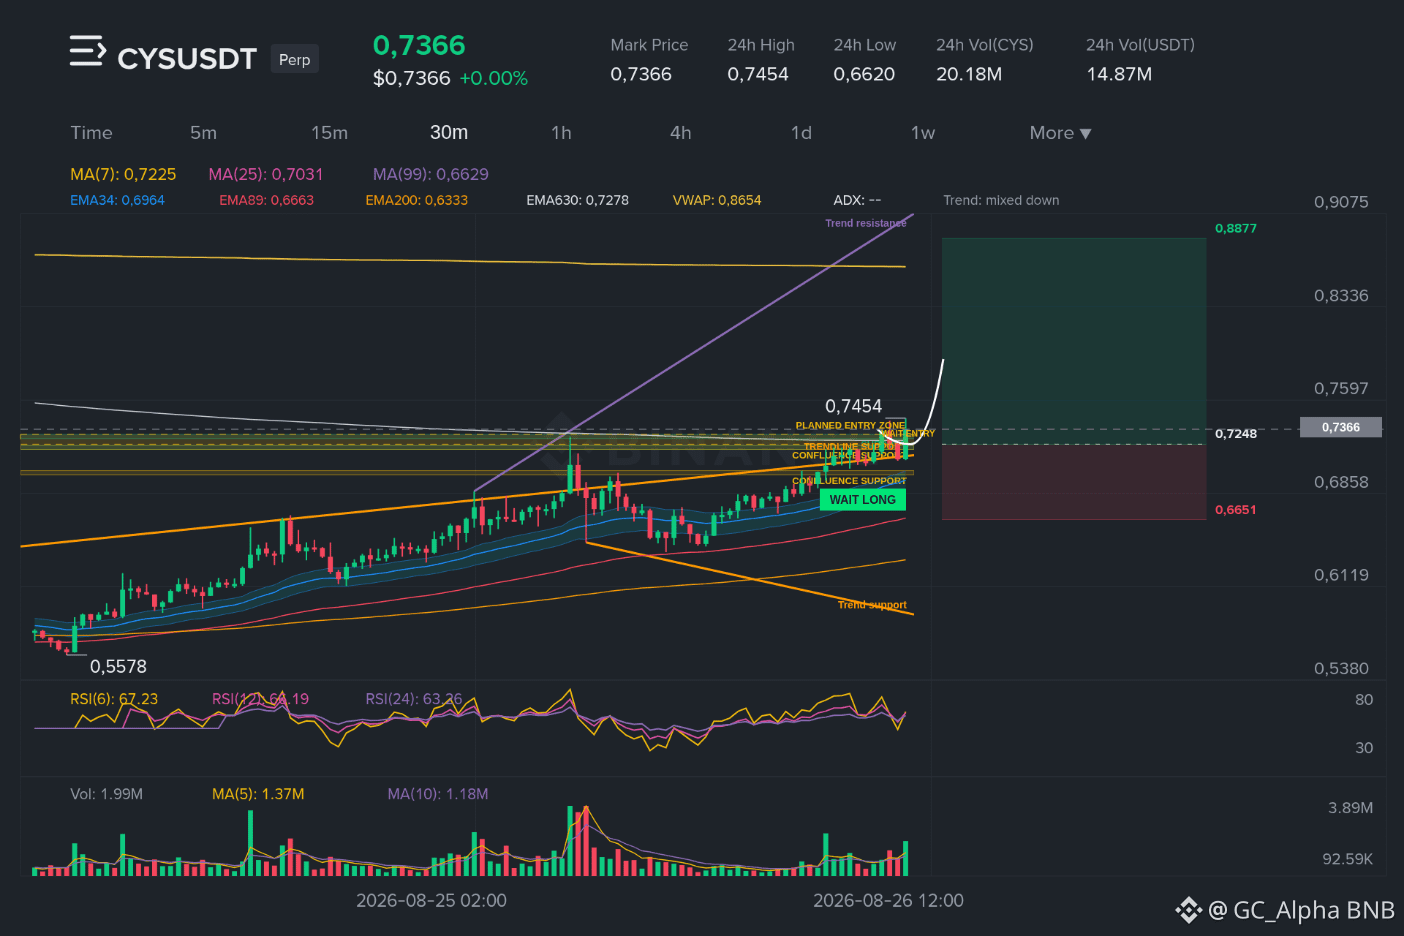Click the 0,8877 take-profit price label
Screen dimensions: 1404x936
tap(1236, 228)
